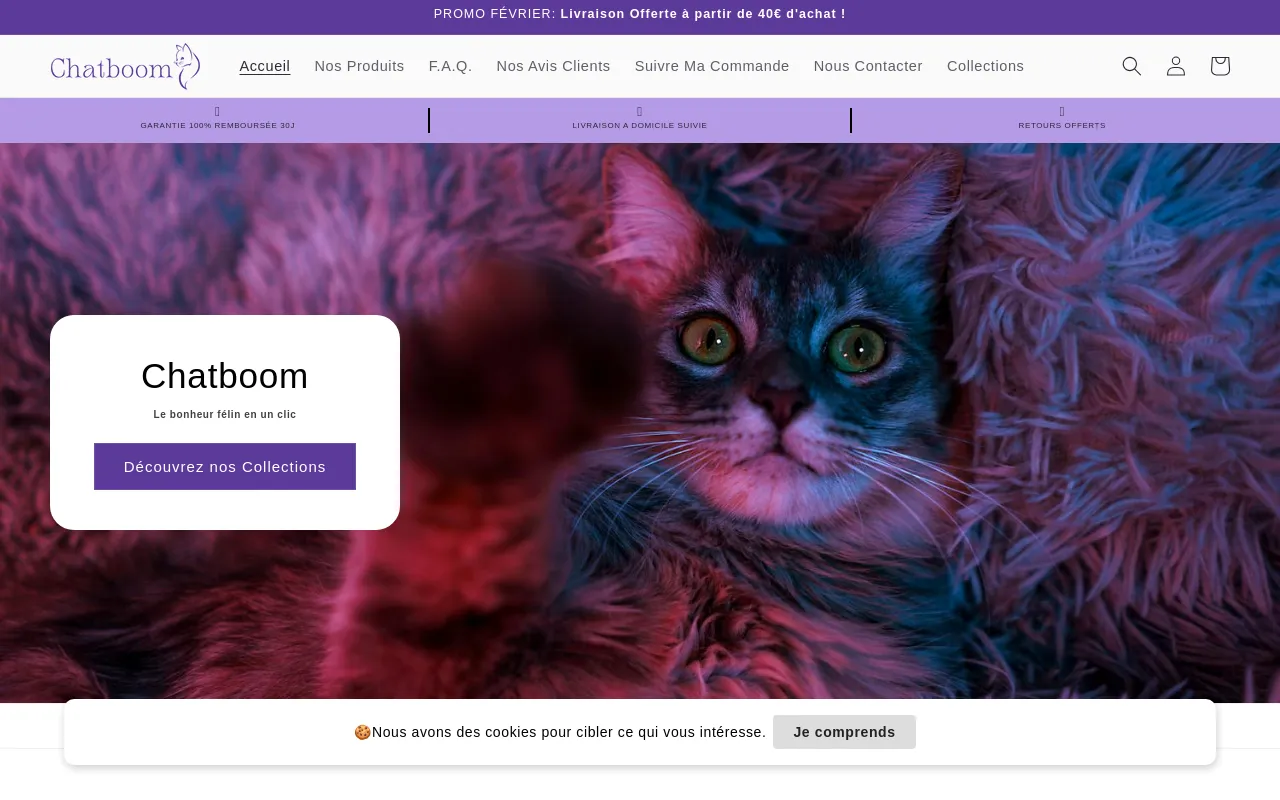Click the icon above Retours Offerts
The height and width of the screenshot is (800, 1280).
pyautogui.click(x=1062, y=112)
